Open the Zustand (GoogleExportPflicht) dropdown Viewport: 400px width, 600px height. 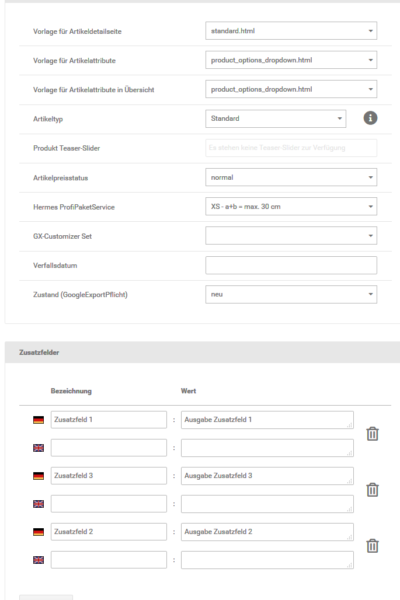pyautogui.click(x=291, y=294)
